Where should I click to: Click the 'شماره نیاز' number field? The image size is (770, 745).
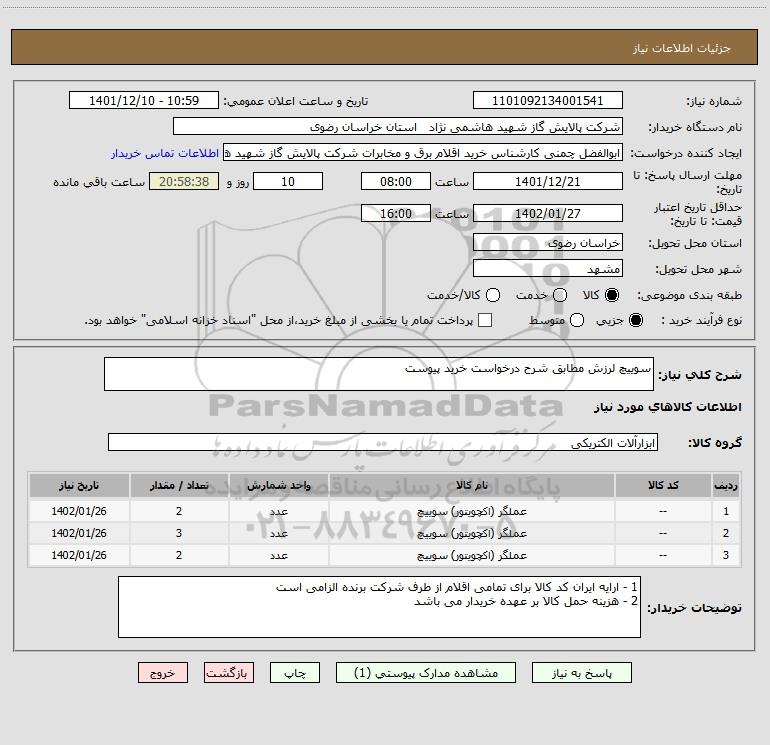(547, 101)
